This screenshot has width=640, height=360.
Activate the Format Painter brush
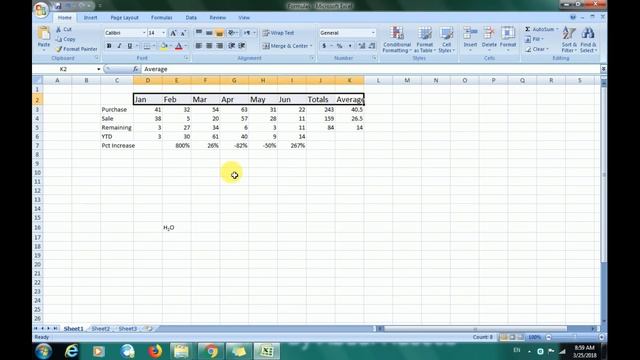(x=76, y=49)
